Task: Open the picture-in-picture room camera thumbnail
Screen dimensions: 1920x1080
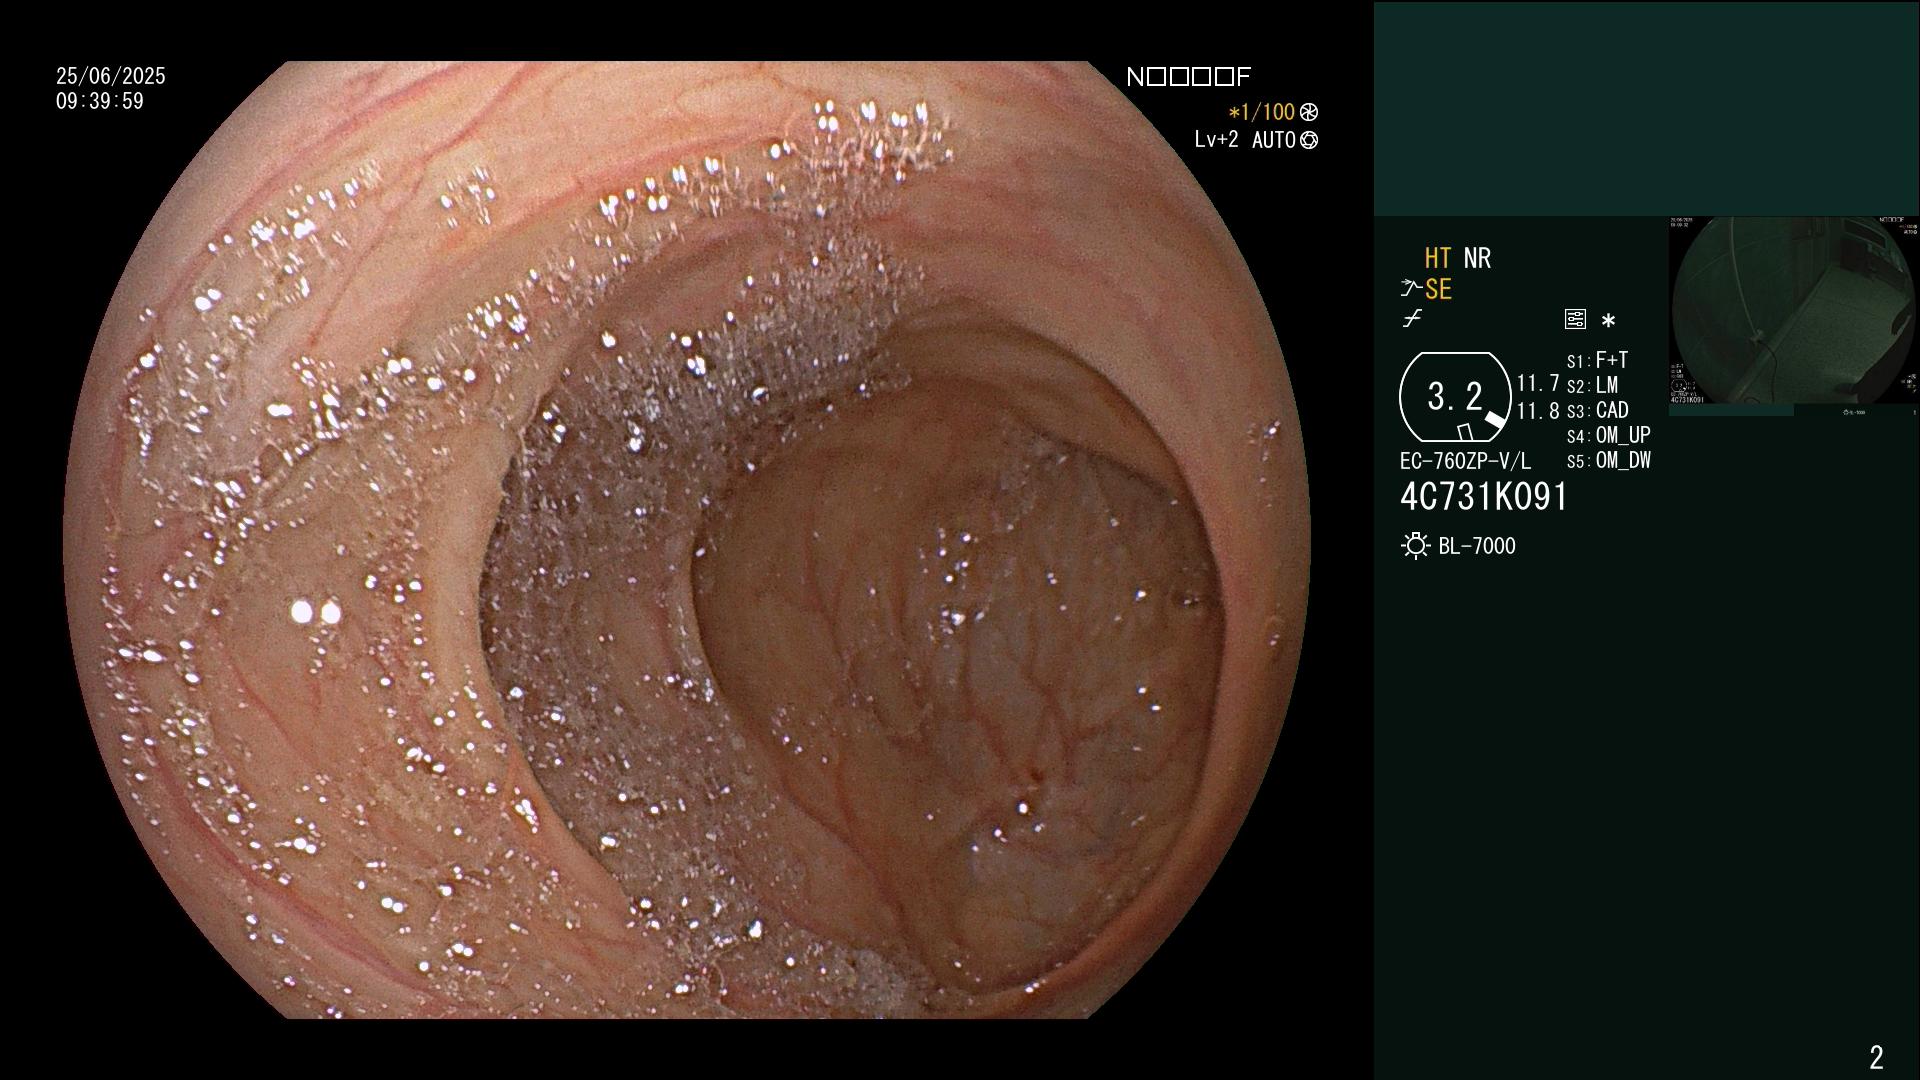Action: click(1793, 316)
